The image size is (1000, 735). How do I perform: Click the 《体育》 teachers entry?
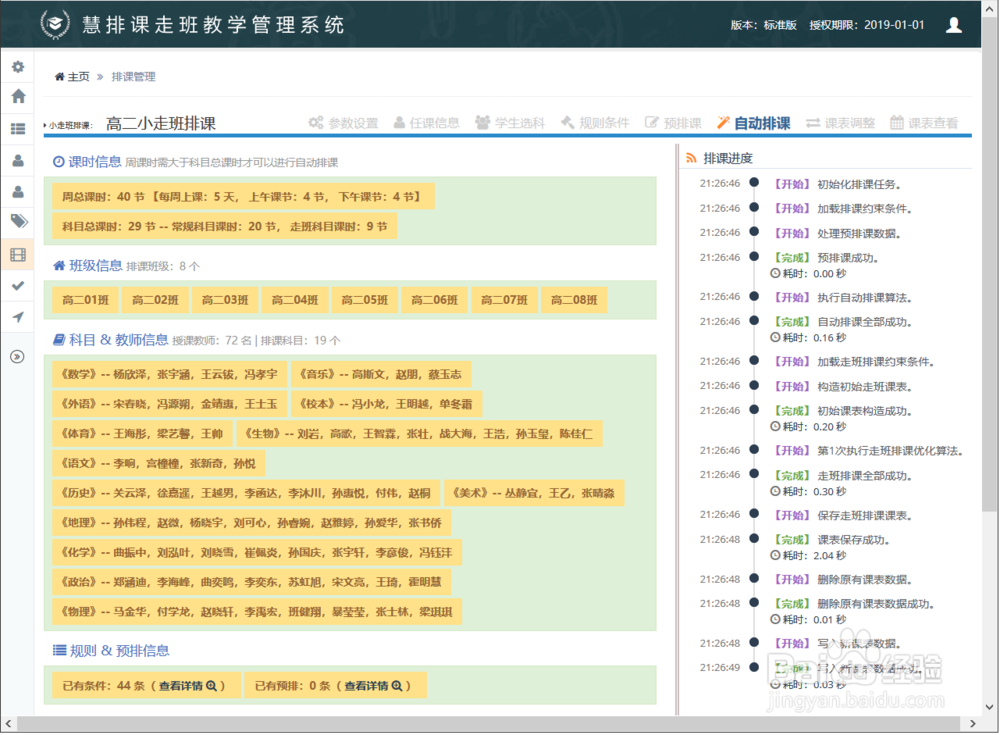(x=142, y=434)
